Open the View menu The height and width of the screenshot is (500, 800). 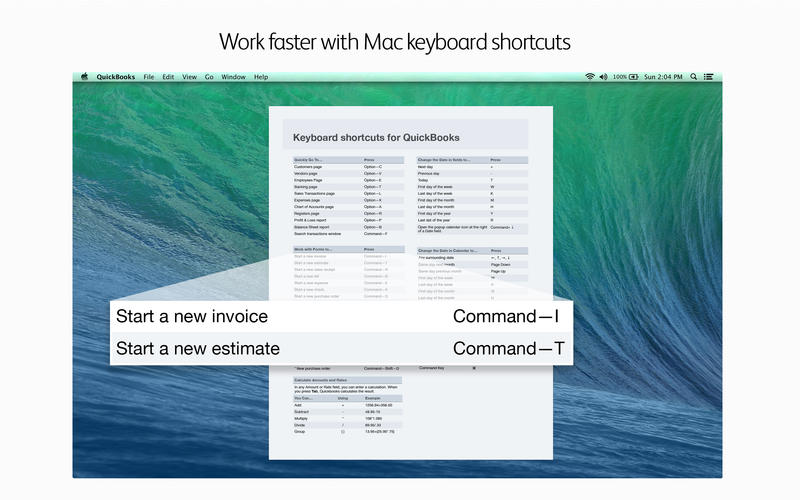coord(189,77)
